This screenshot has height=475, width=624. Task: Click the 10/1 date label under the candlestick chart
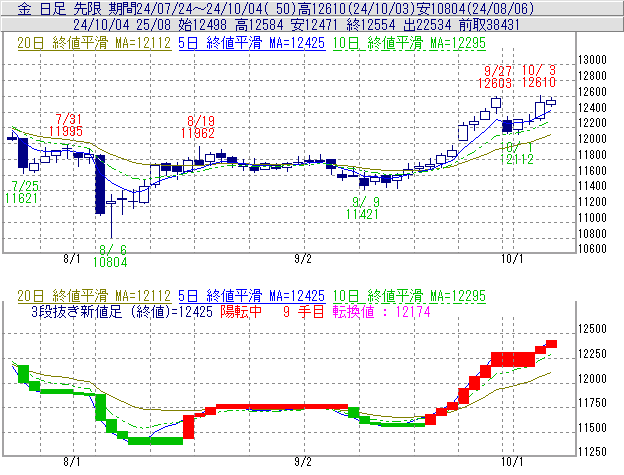[512, 259]
